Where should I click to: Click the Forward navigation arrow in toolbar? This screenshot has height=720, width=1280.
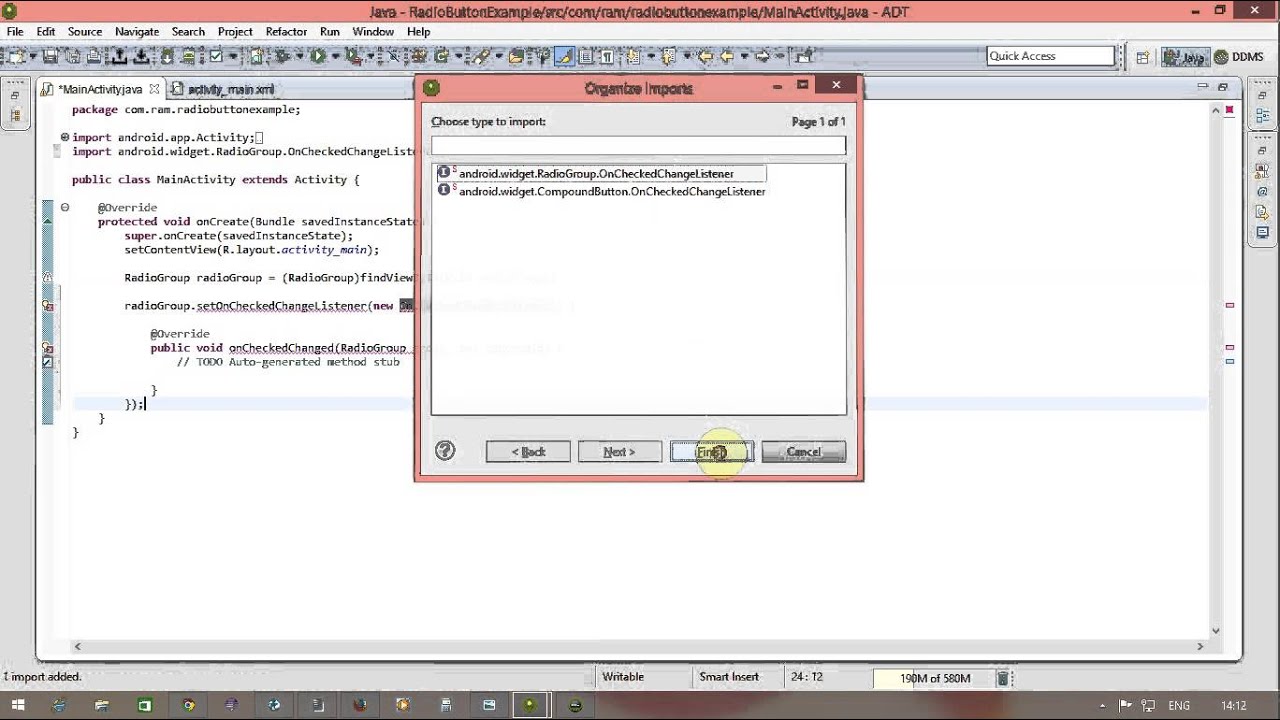click(x=762, y=57)
